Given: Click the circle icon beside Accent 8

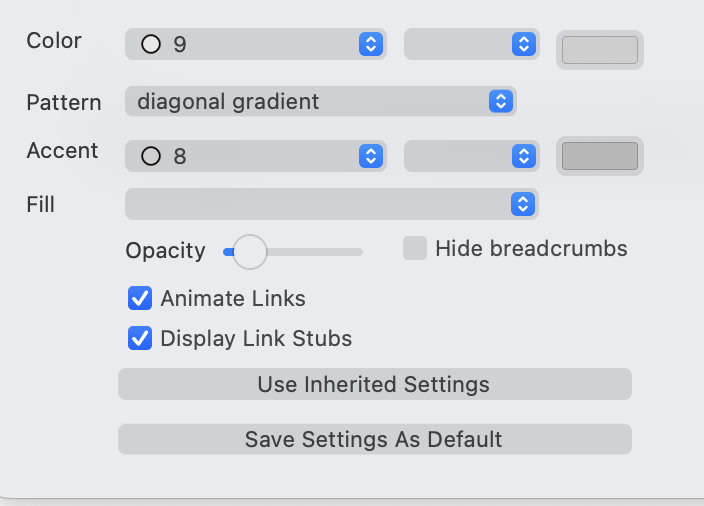Looking at the screenshot, I should (151, 156).
